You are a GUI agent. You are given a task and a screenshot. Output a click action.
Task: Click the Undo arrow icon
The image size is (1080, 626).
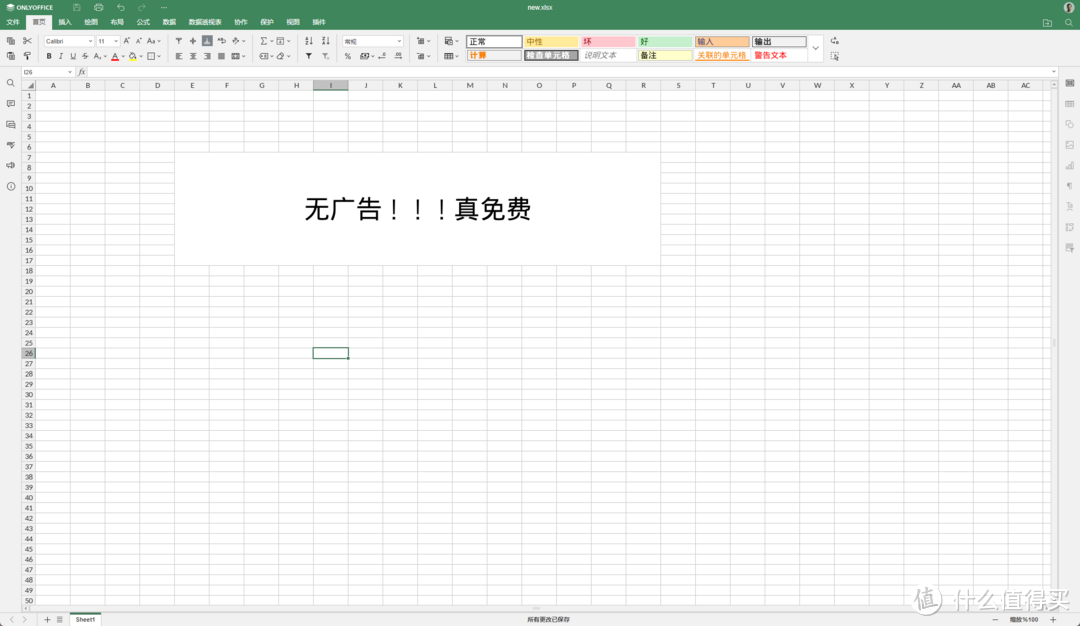point(120,7)
